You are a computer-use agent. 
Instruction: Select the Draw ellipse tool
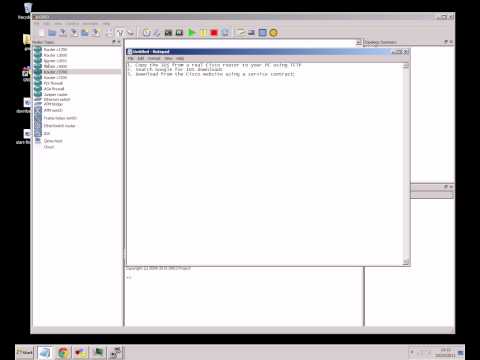pyautogui.click(x=273, y=33)
